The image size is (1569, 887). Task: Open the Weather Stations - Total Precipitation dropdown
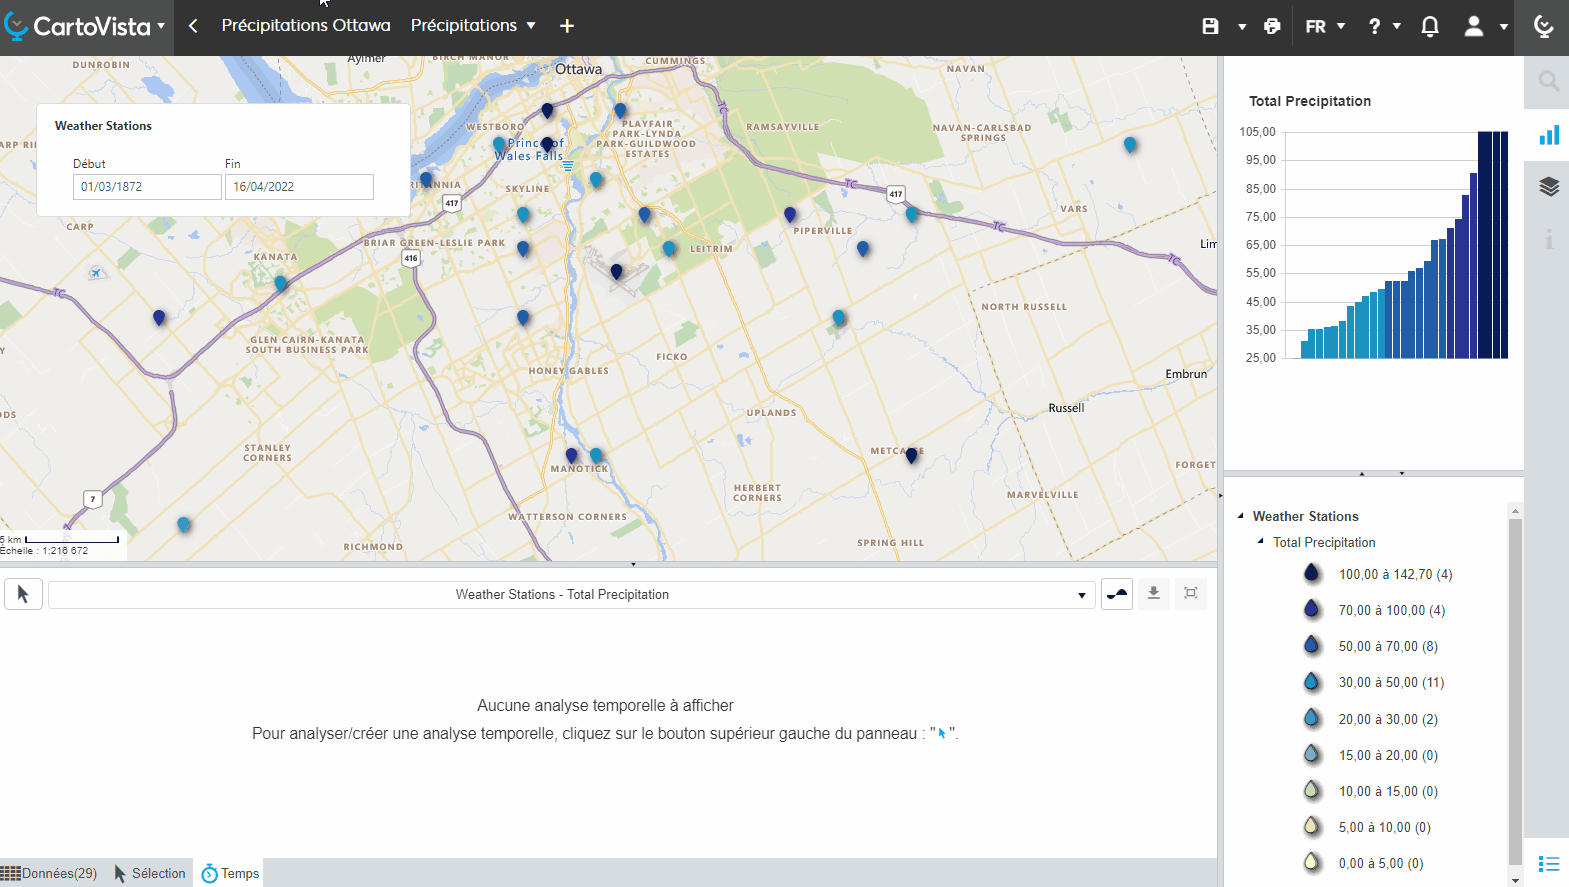pyautogui.click(x=572, y=595)
